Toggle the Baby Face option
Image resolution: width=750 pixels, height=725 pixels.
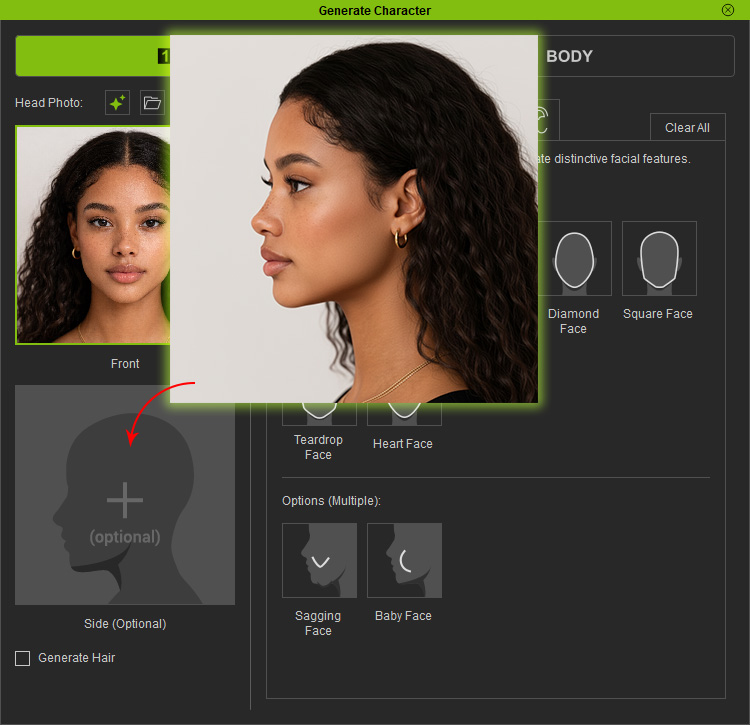click(404, 560)
